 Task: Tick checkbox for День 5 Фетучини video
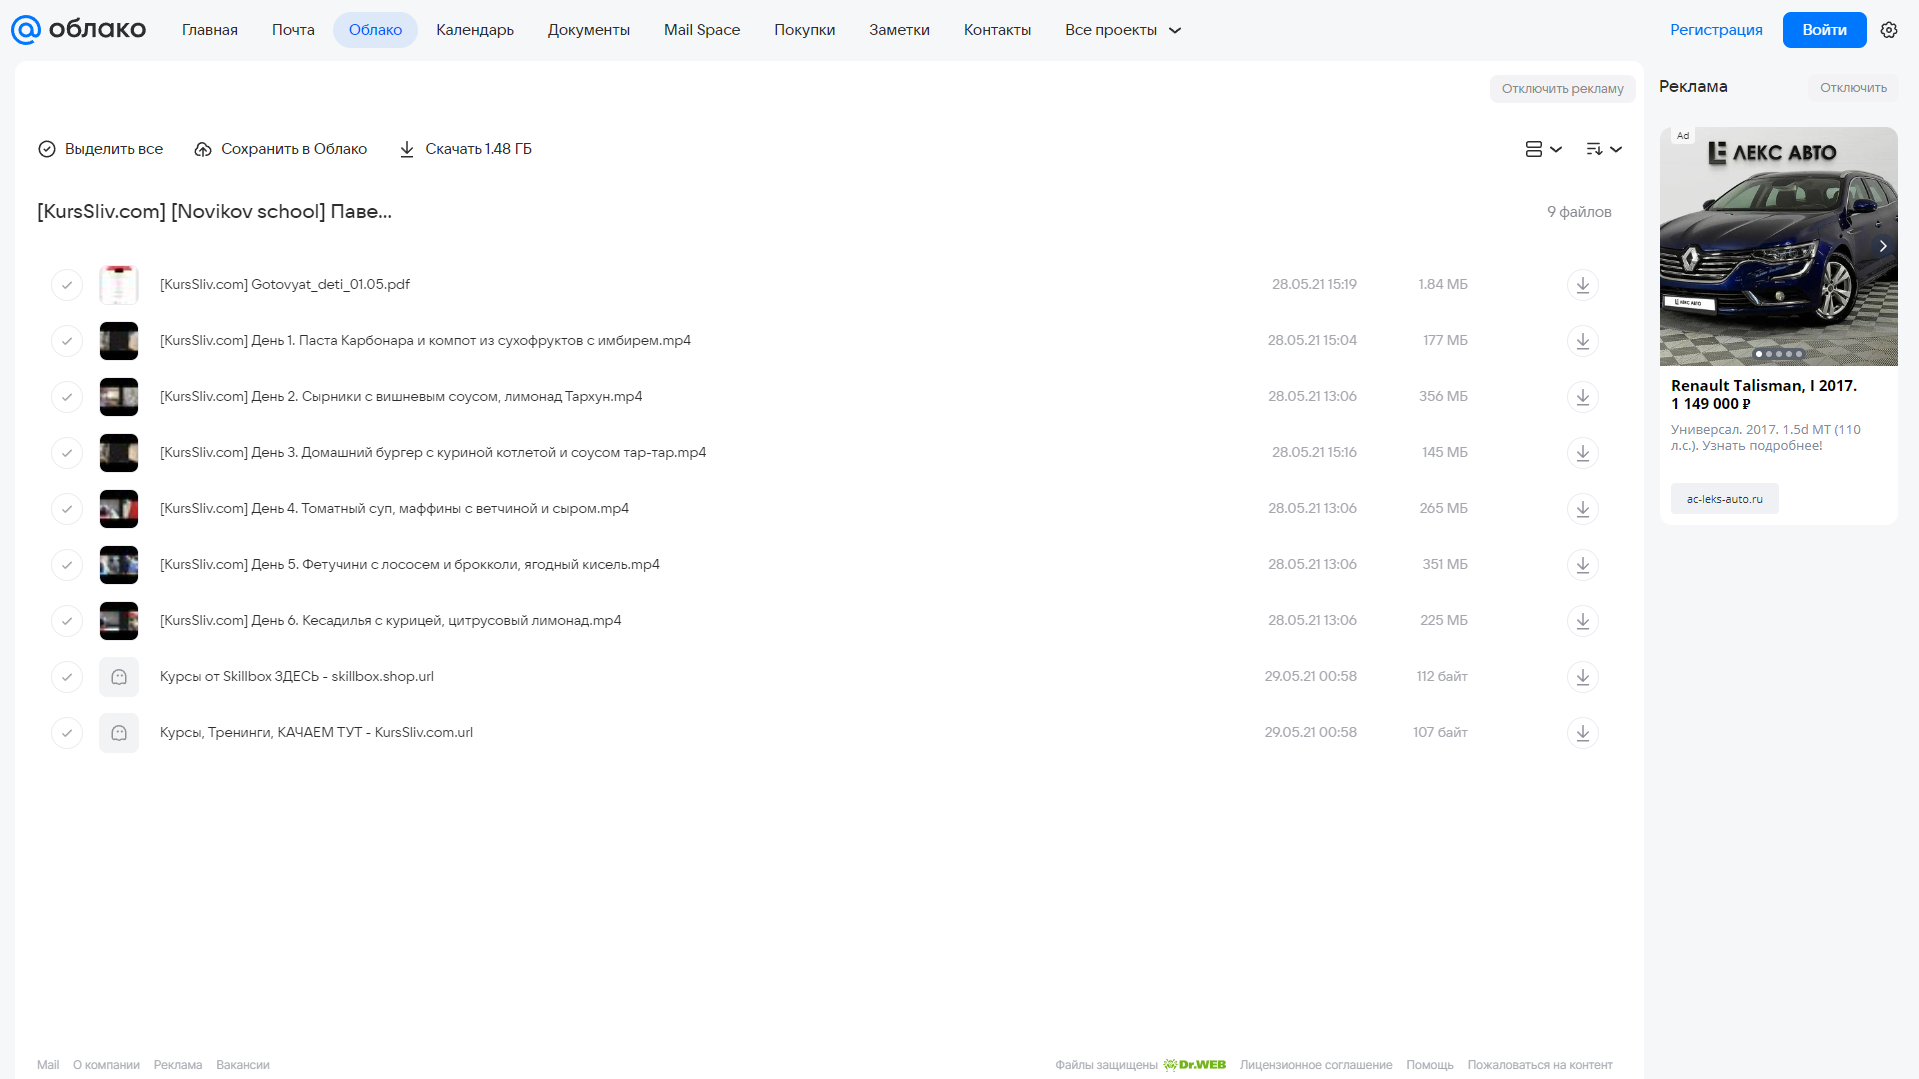[x=67, y=565]
